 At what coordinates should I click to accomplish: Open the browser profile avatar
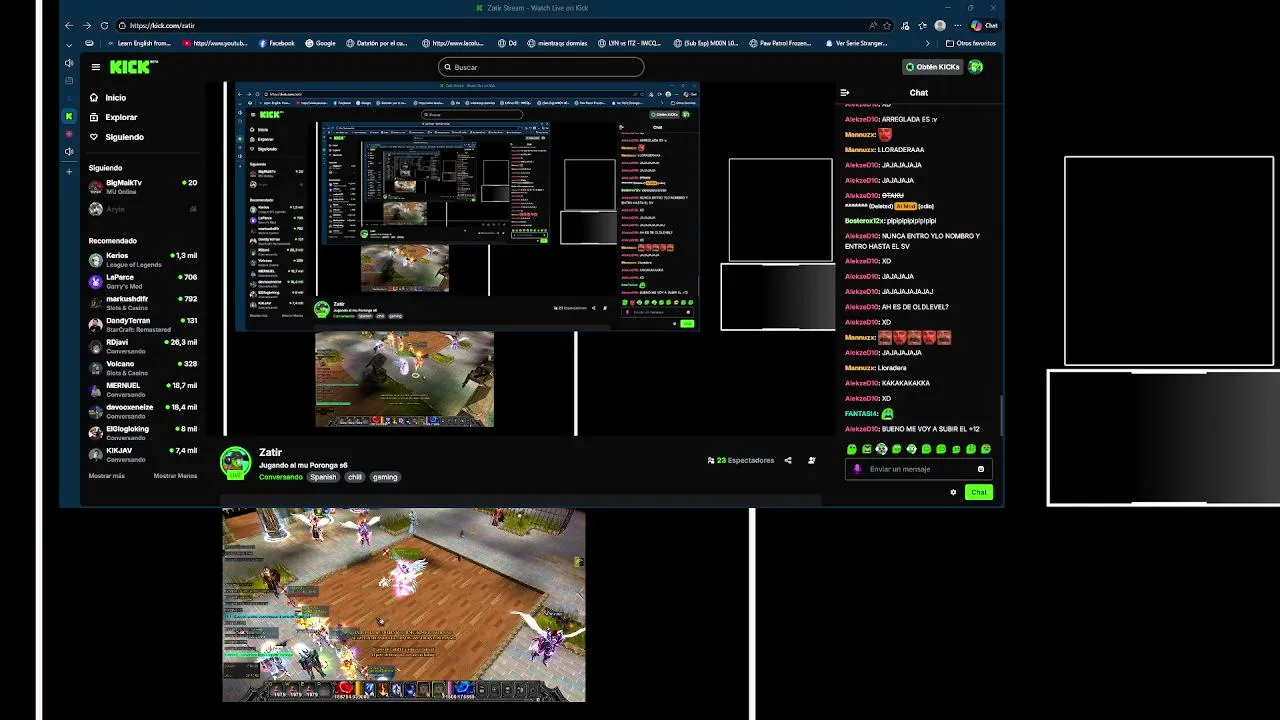(940, 25)
